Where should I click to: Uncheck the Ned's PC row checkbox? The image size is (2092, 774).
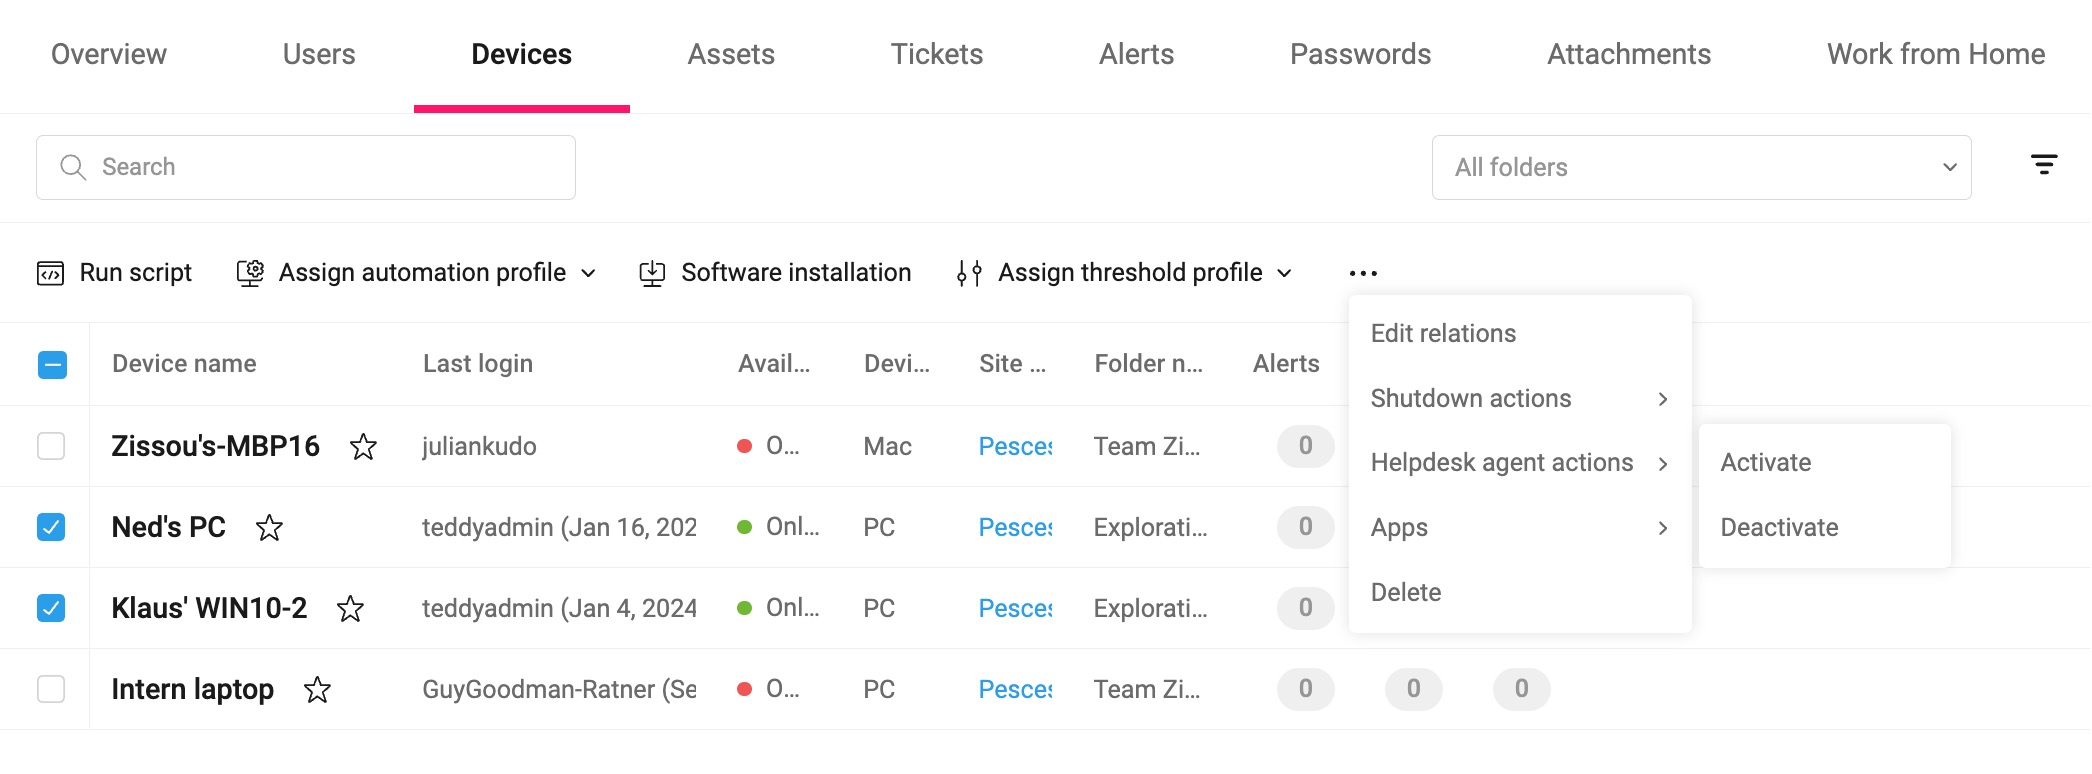pos(51,527)
